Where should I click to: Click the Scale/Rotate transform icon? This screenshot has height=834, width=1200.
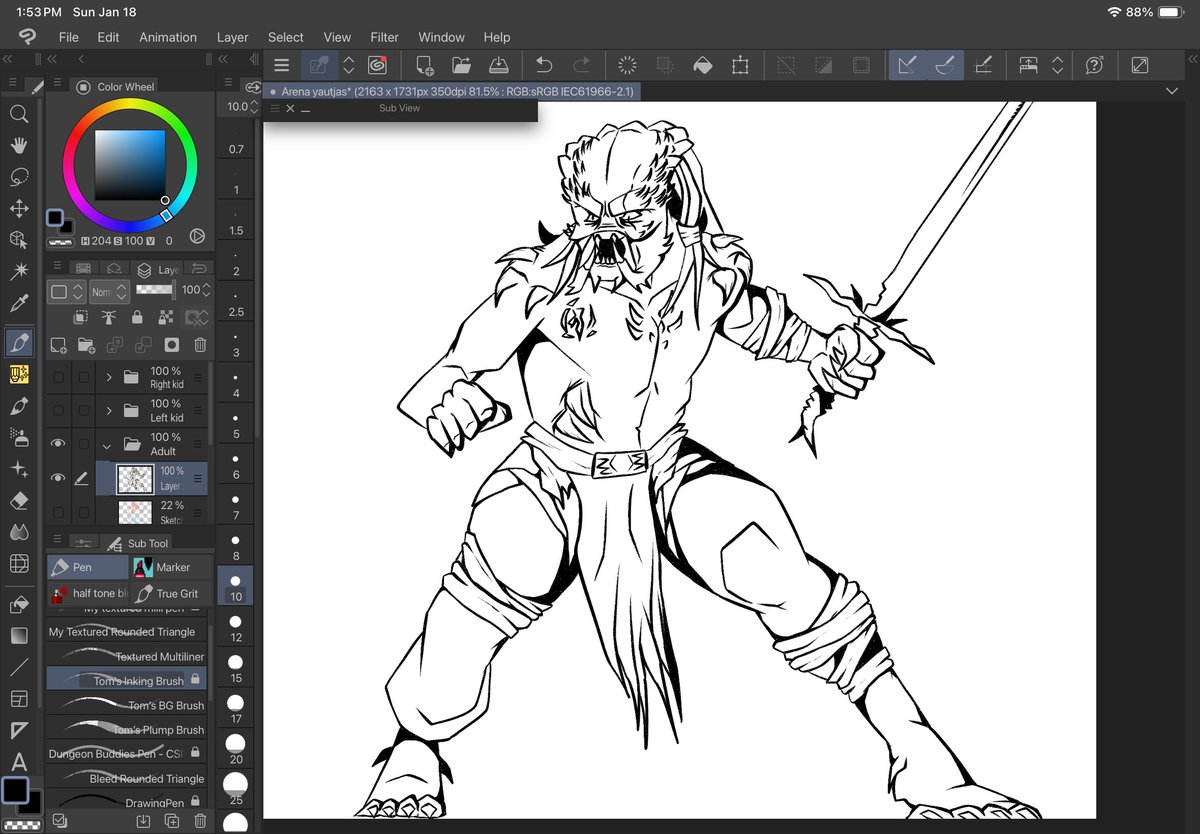[x=740, y=65]
